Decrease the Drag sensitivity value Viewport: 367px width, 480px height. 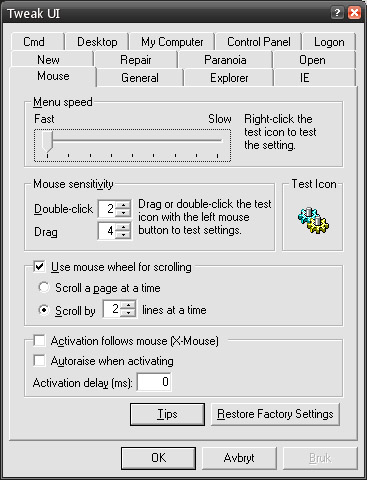click(124, 235)
